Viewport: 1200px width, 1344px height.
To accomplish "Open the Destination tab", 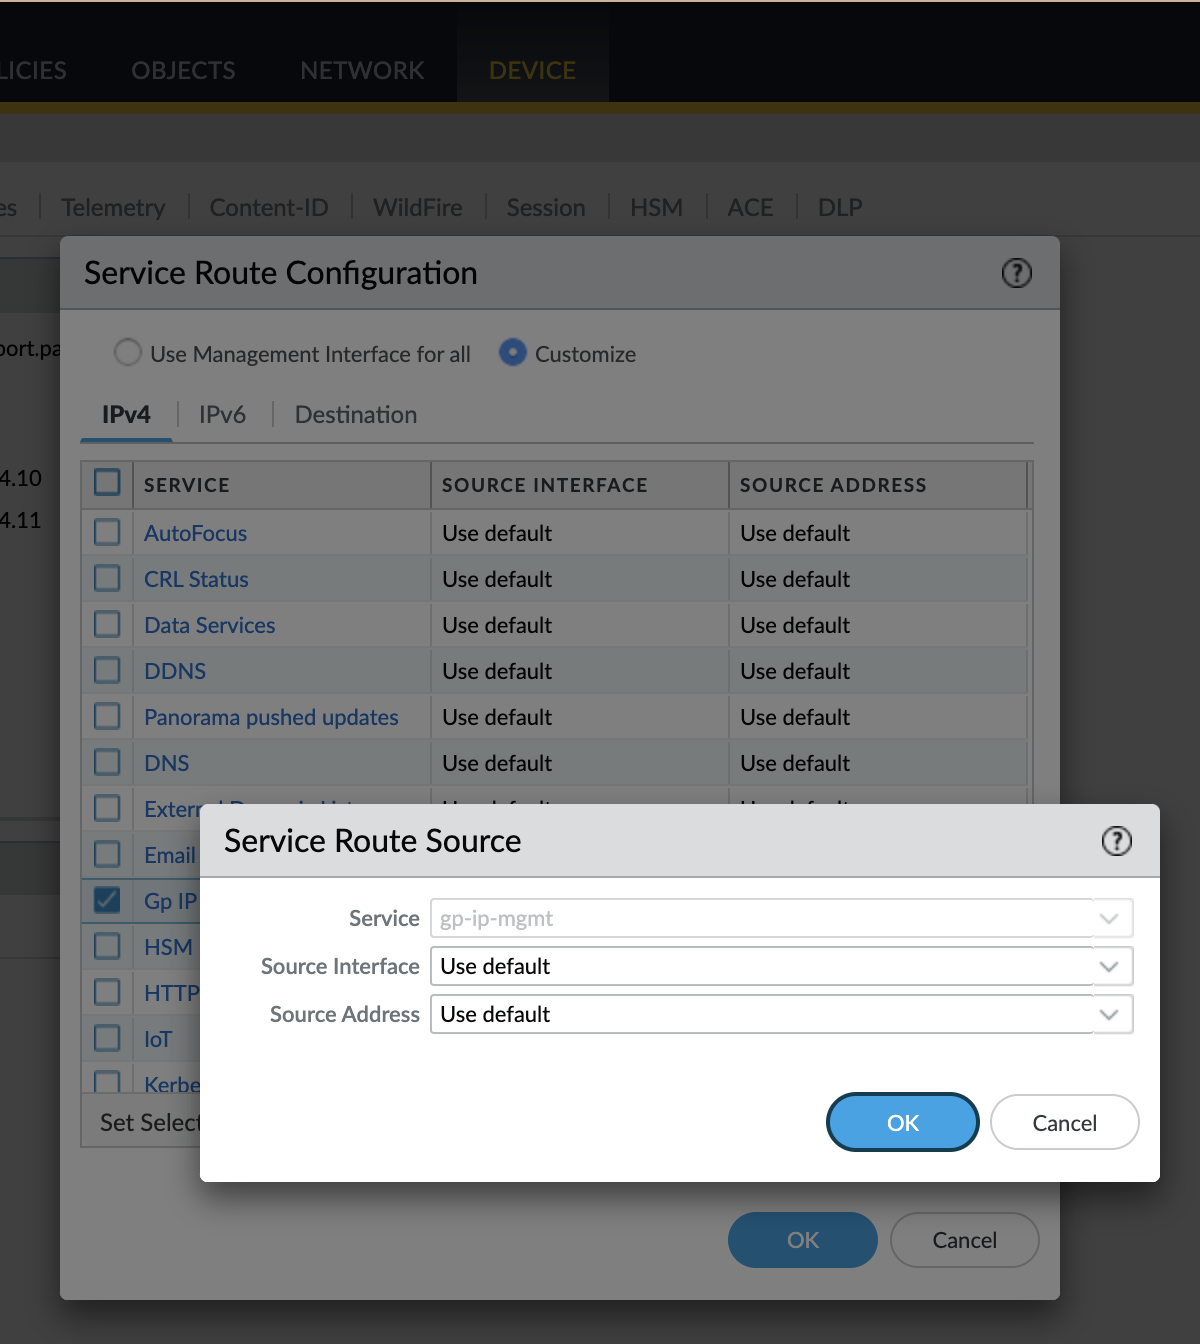I will click(356, 415).
